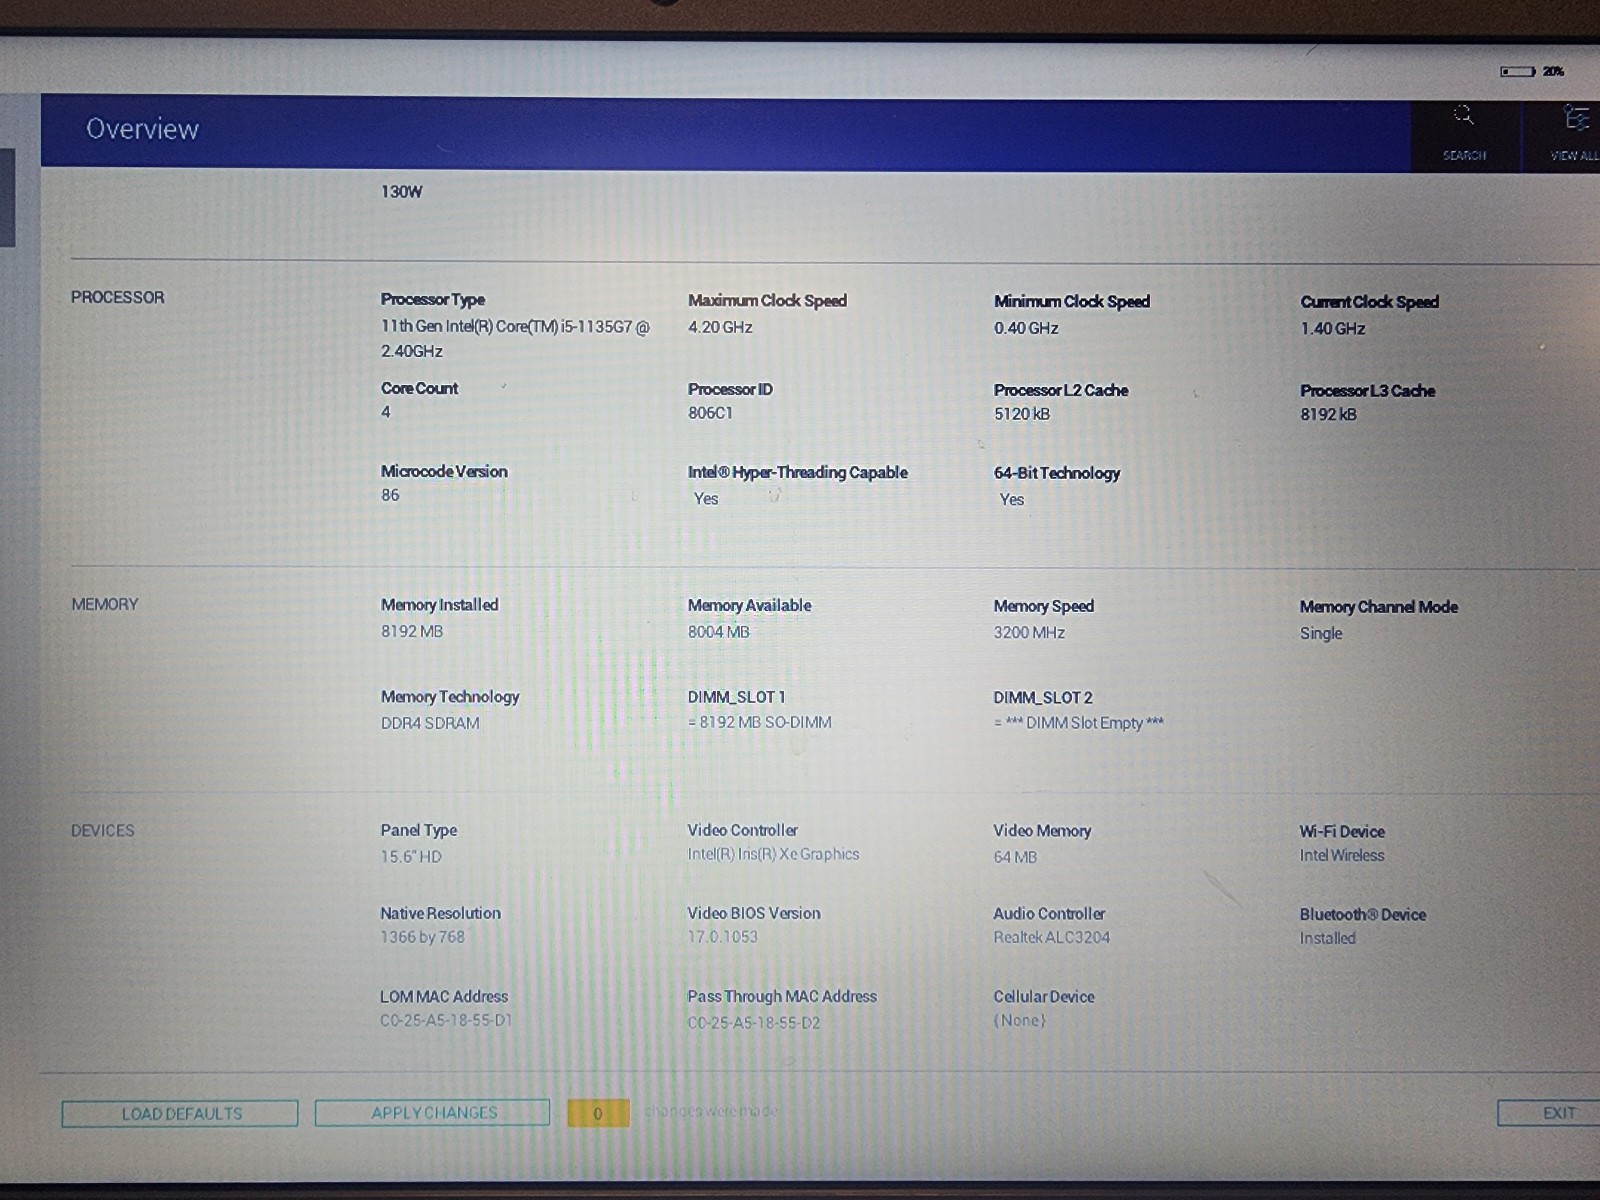The height and width of the screenshot is (1200, 1600).
Task: Select the 8192 kB L3 cache value
Action: 1328,414
